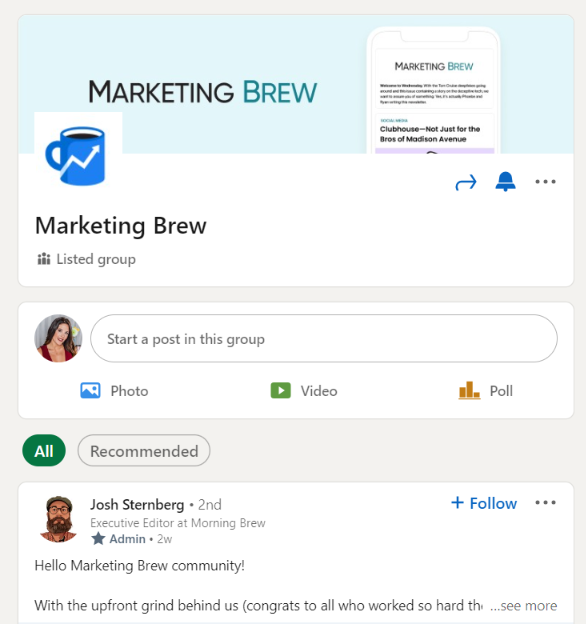
Task: Click the Admin star badge
Action: point(98,539)
